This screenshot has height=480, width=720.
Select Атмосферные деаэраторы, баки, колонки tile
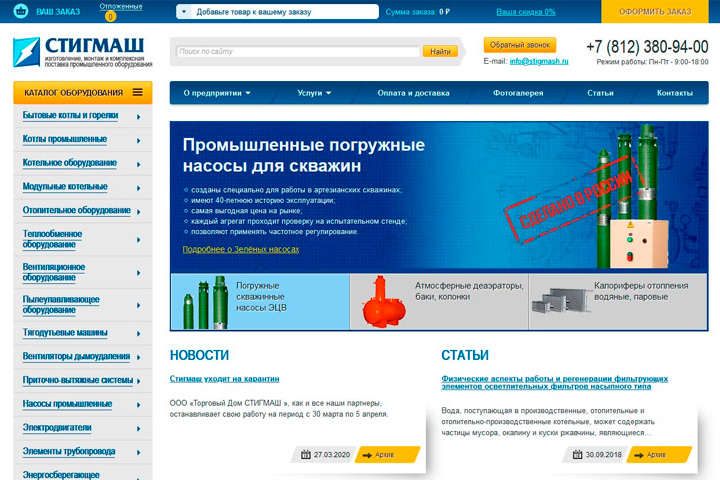coord(439,302)
